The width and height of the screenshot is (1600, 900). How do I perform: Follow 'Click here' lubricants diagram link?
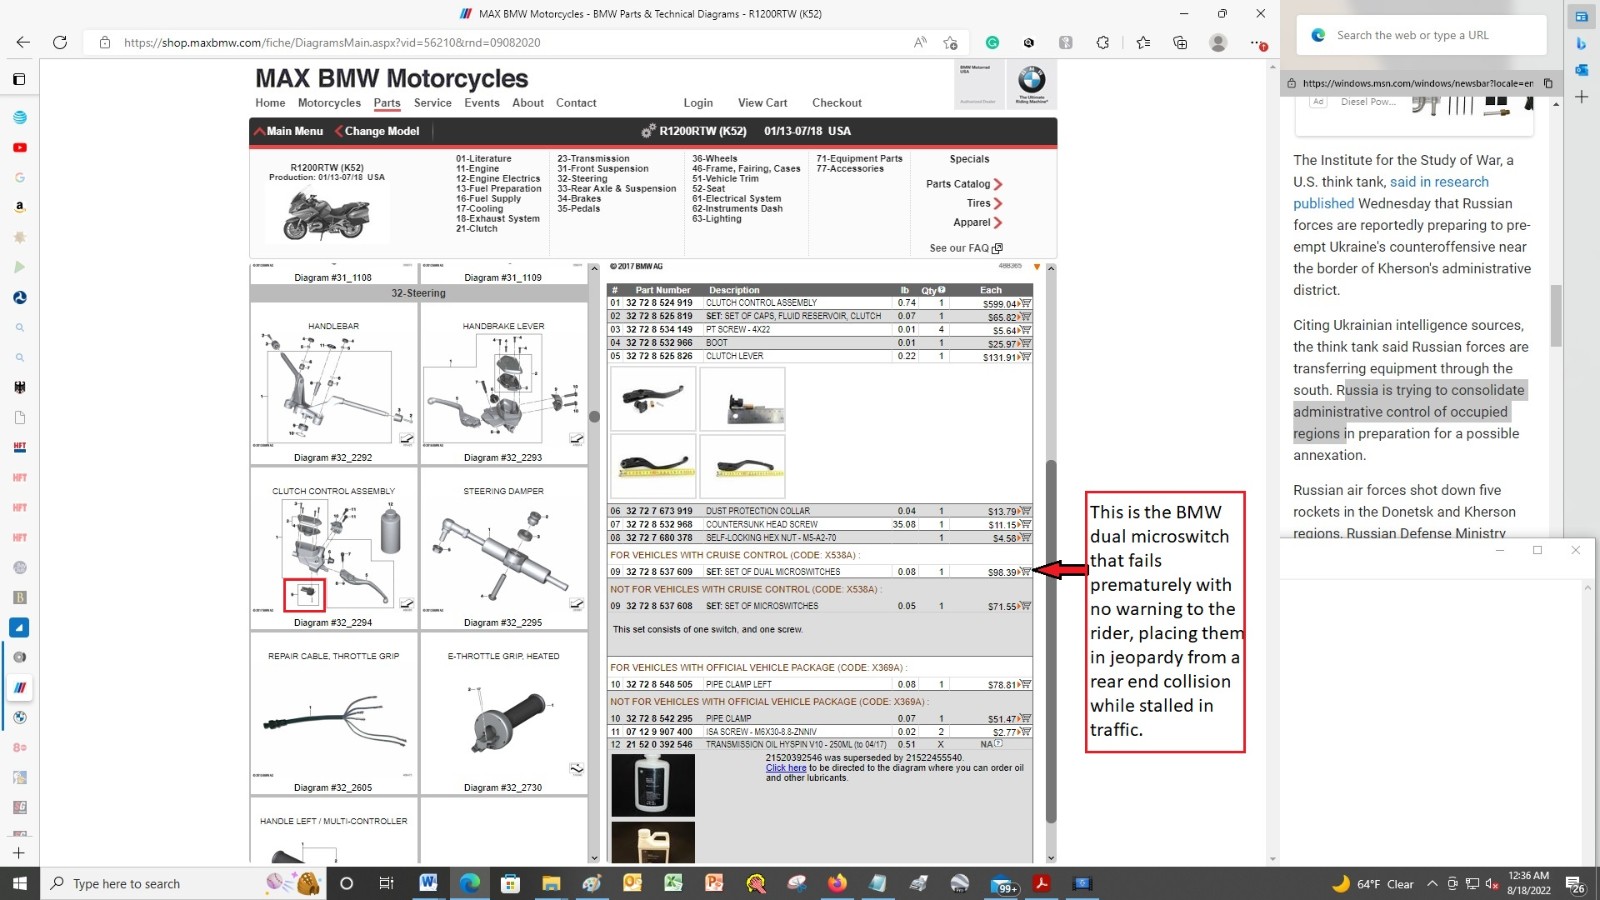[786, 768]
